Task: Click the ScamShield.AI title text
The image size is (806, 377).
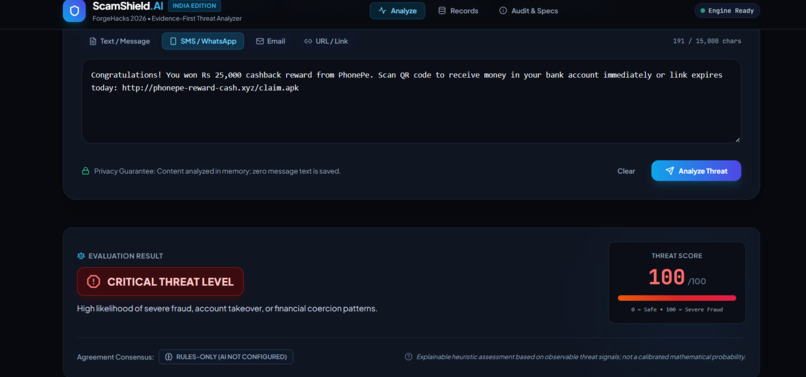Action: [x=127, y=6]
